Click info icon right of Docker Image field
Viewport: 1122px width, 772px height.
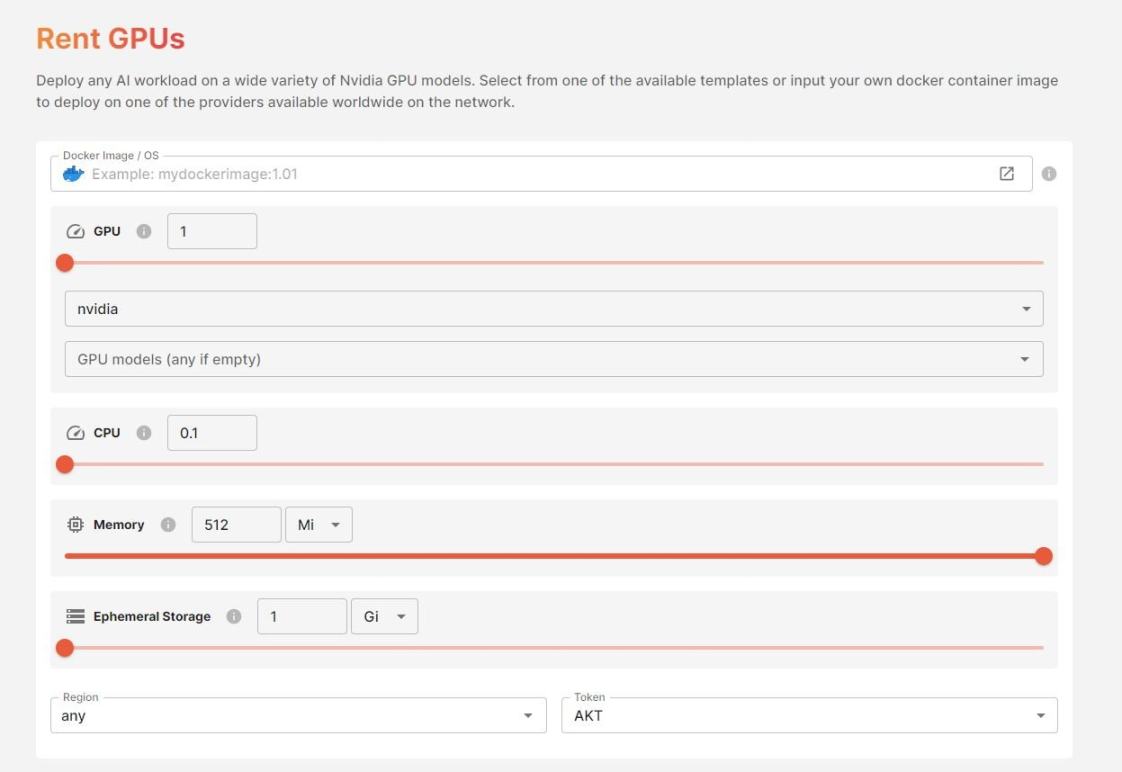(x=1049, y=173)
